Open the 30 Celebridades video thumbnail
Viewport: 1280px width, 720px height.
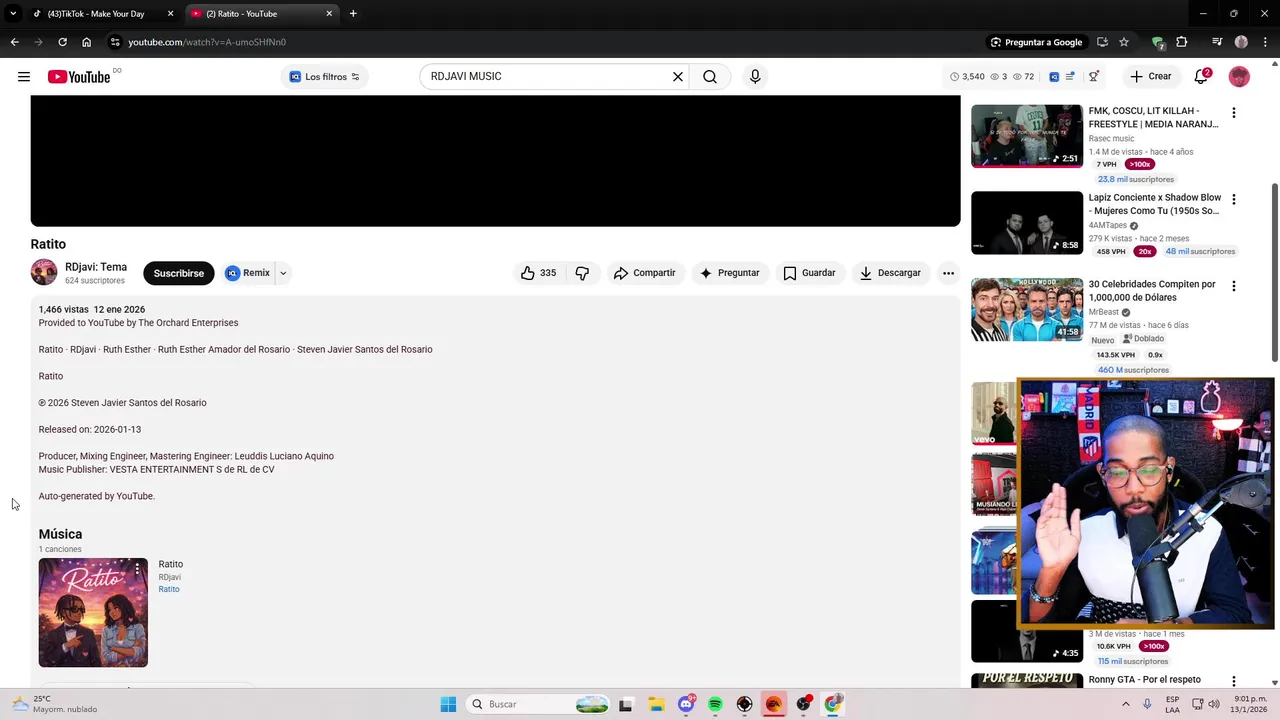[1027, 309]
